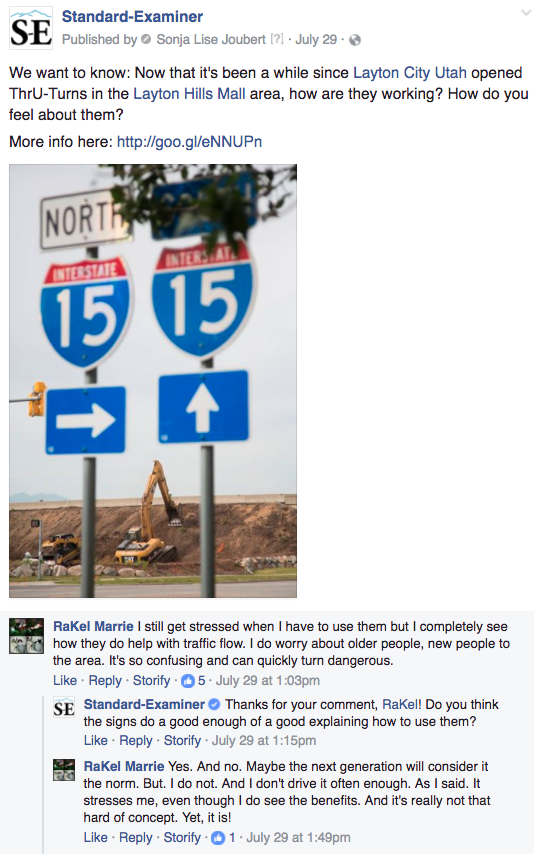Like RaKel Marrie's last reply
534x854 pixels.
point(95,838)
